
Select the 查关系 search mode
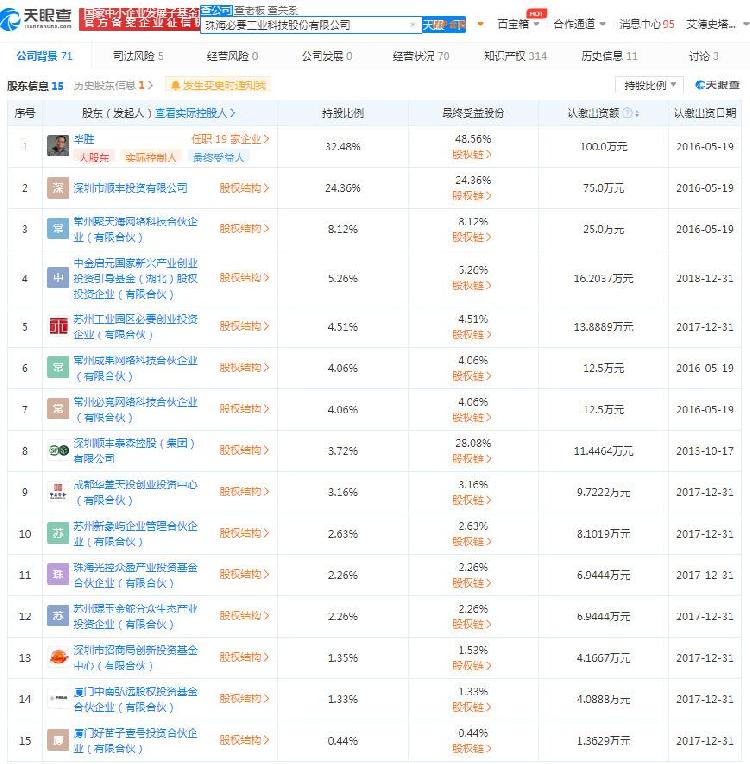[283, 10]
